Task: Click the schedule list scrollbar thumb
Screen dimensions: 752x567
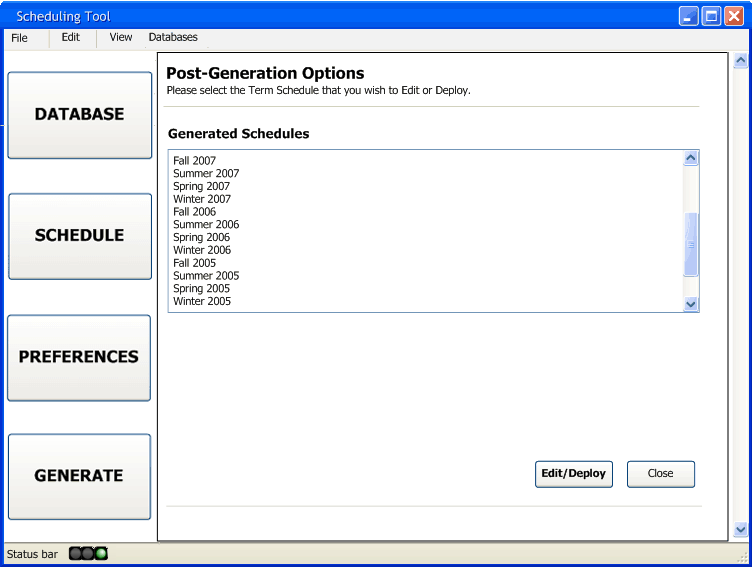Action: [691, 245]
